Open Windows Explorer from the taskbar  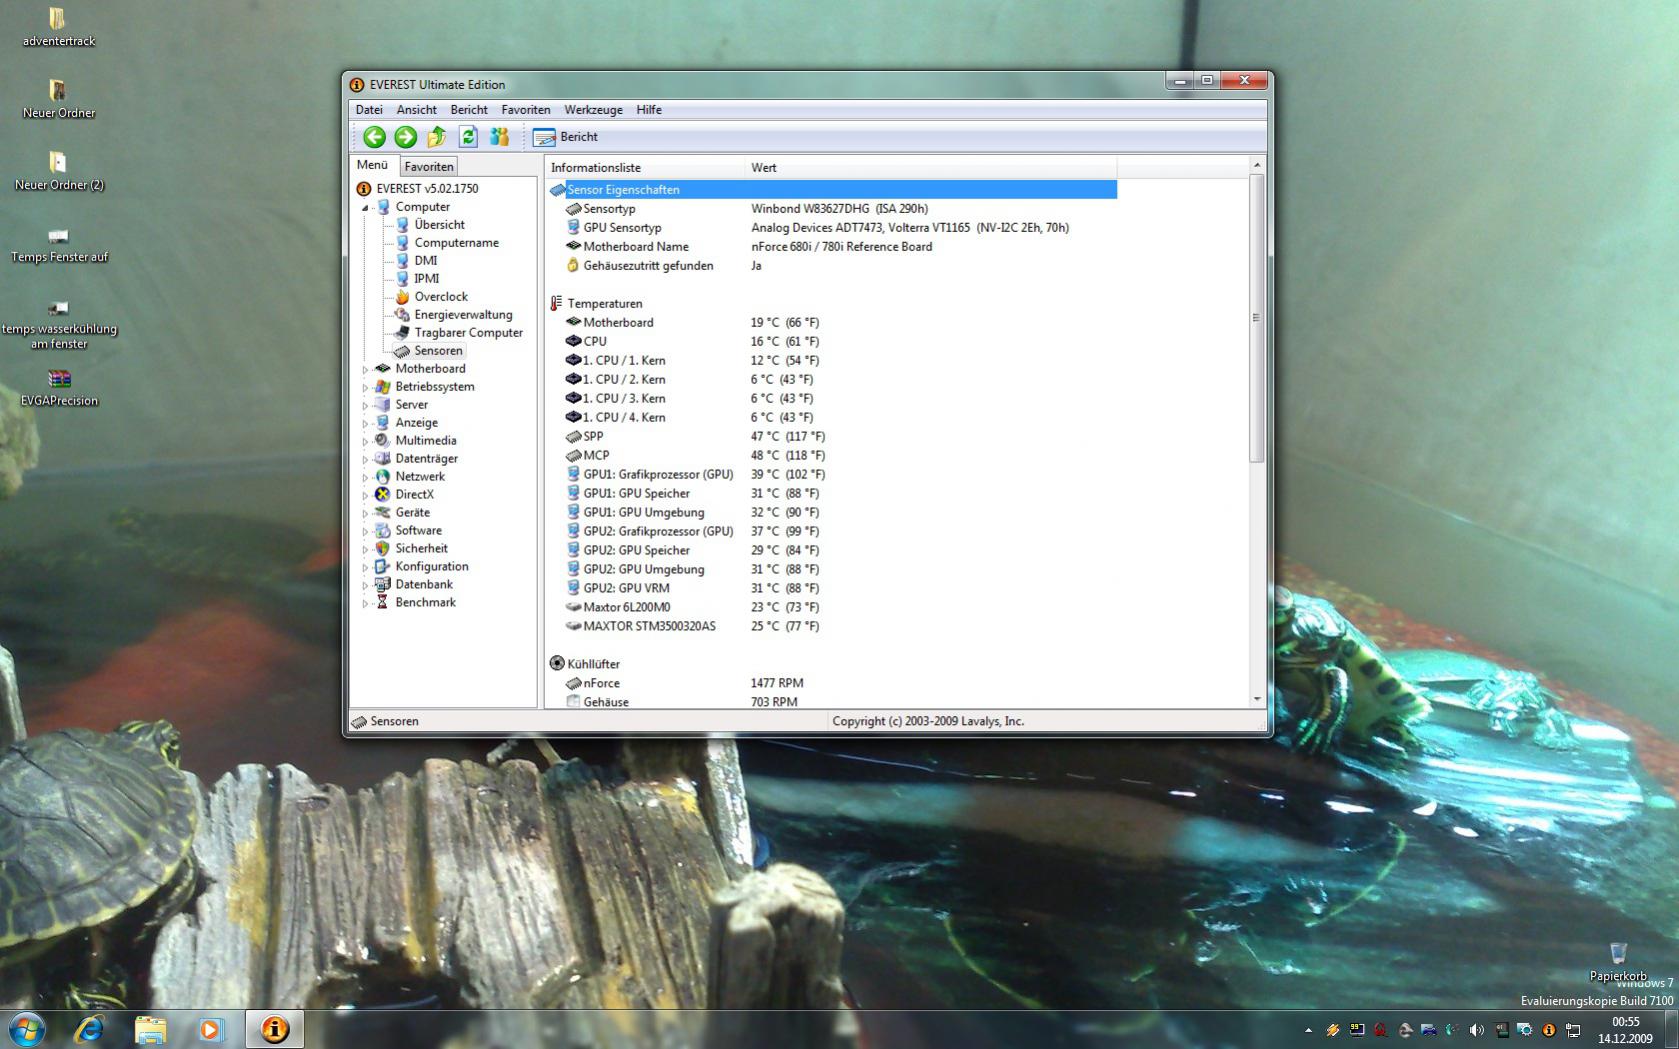point(150,1028)
